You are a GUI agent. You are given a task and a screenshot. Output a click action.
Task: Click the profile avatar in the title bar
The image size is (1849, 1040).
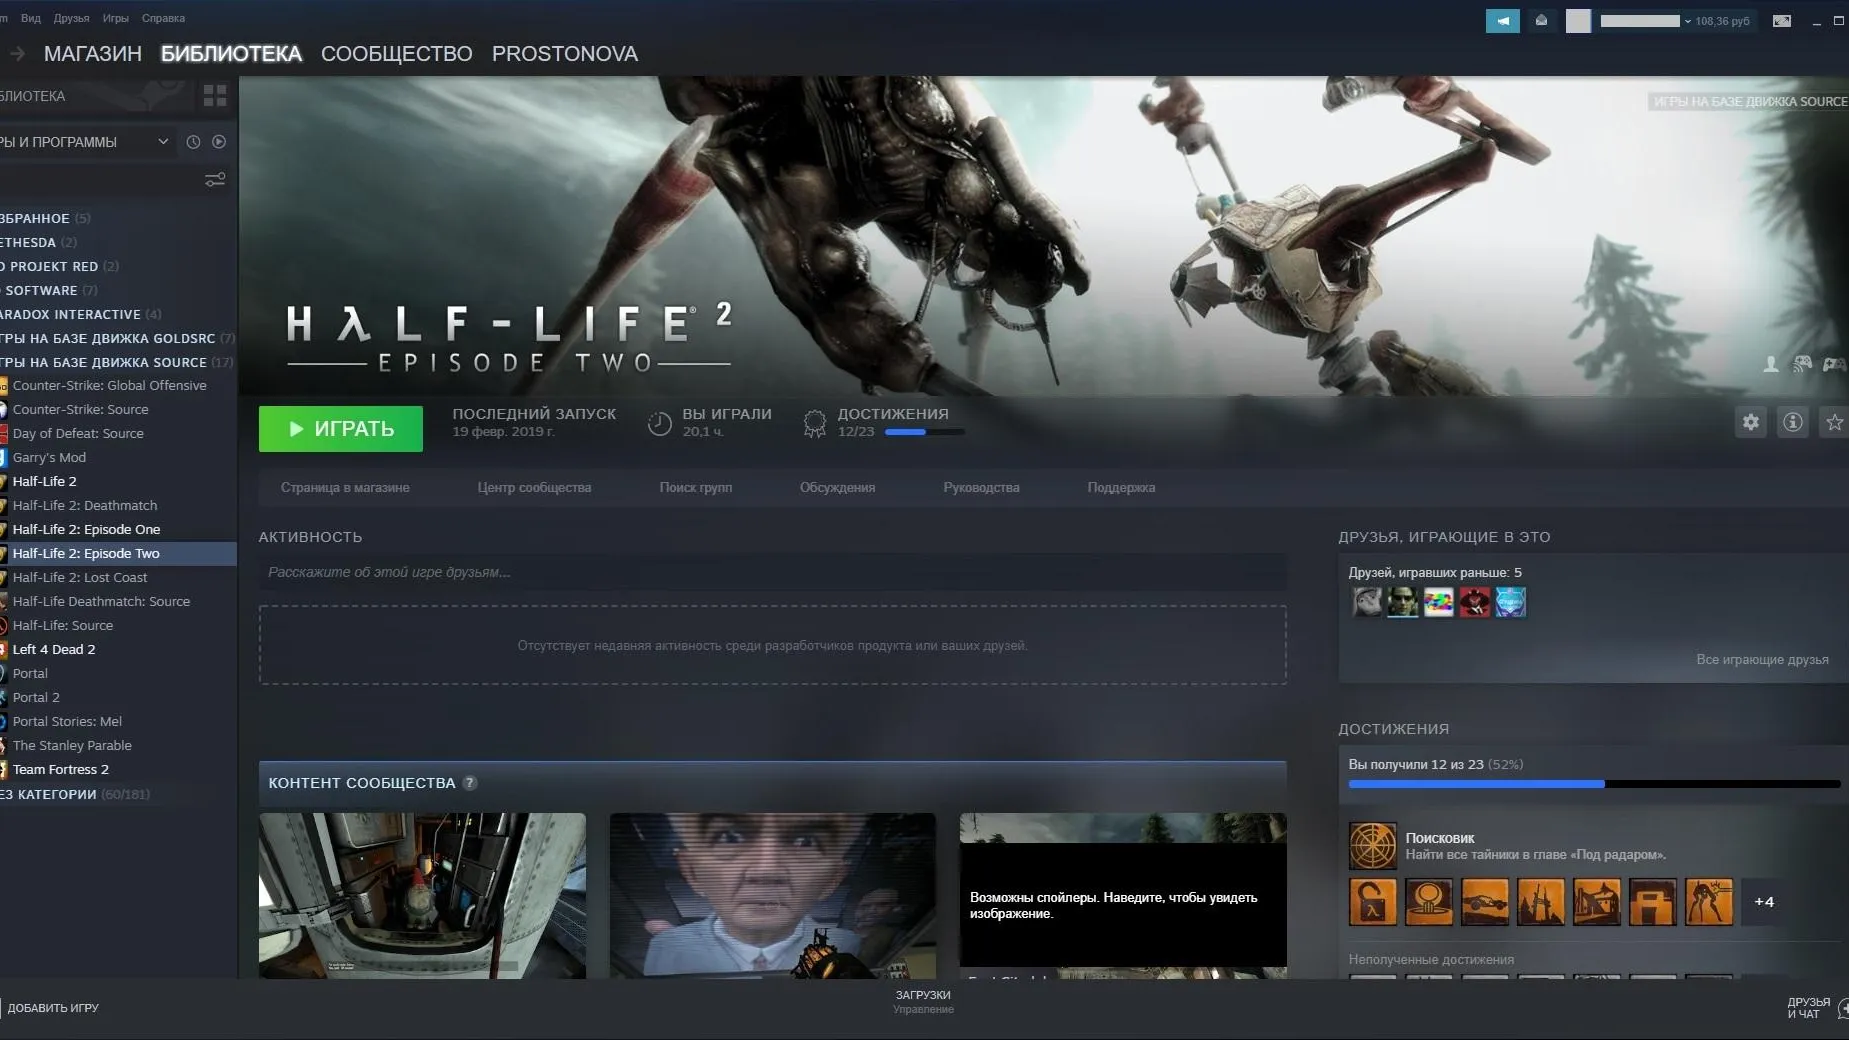pos(1578,21)
